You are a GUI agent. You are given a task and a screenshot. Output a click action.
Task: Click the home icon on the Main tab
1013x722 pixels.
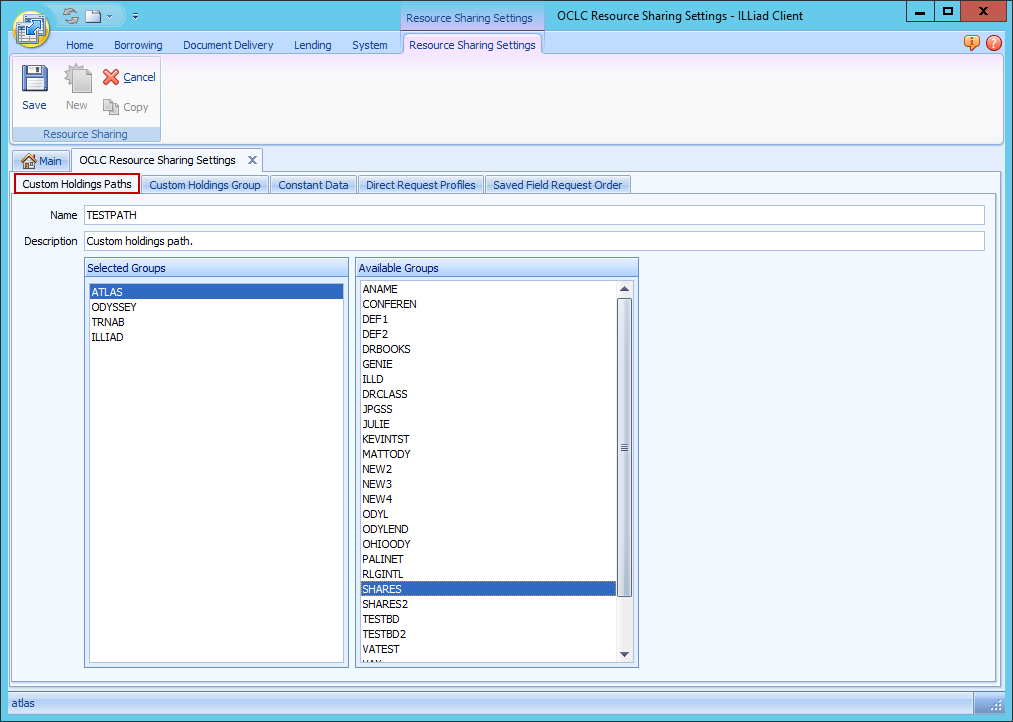coord(30,160)
